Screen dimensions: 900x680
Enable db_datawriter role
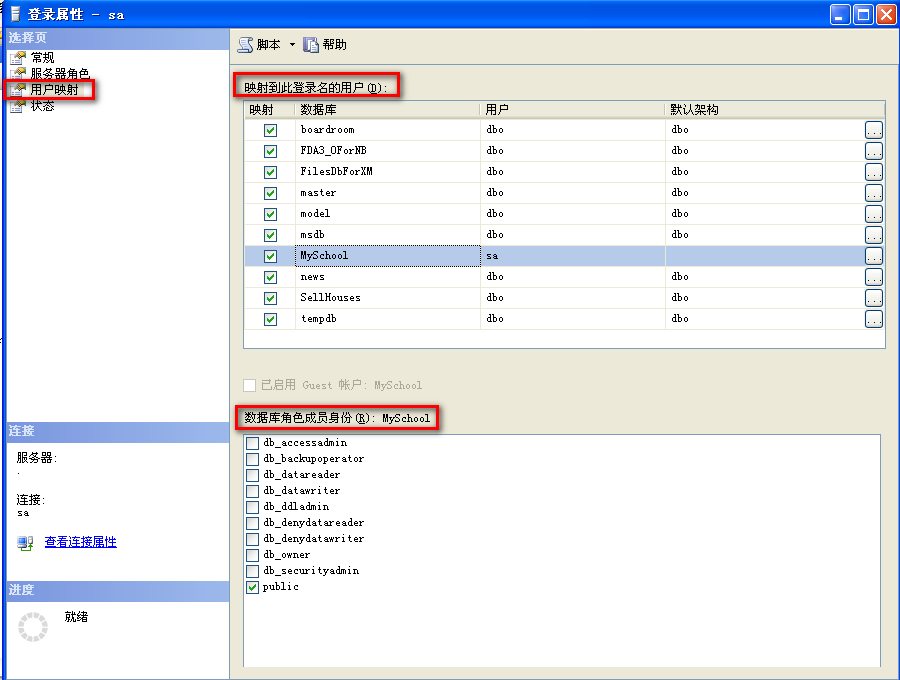pos(252,491)
